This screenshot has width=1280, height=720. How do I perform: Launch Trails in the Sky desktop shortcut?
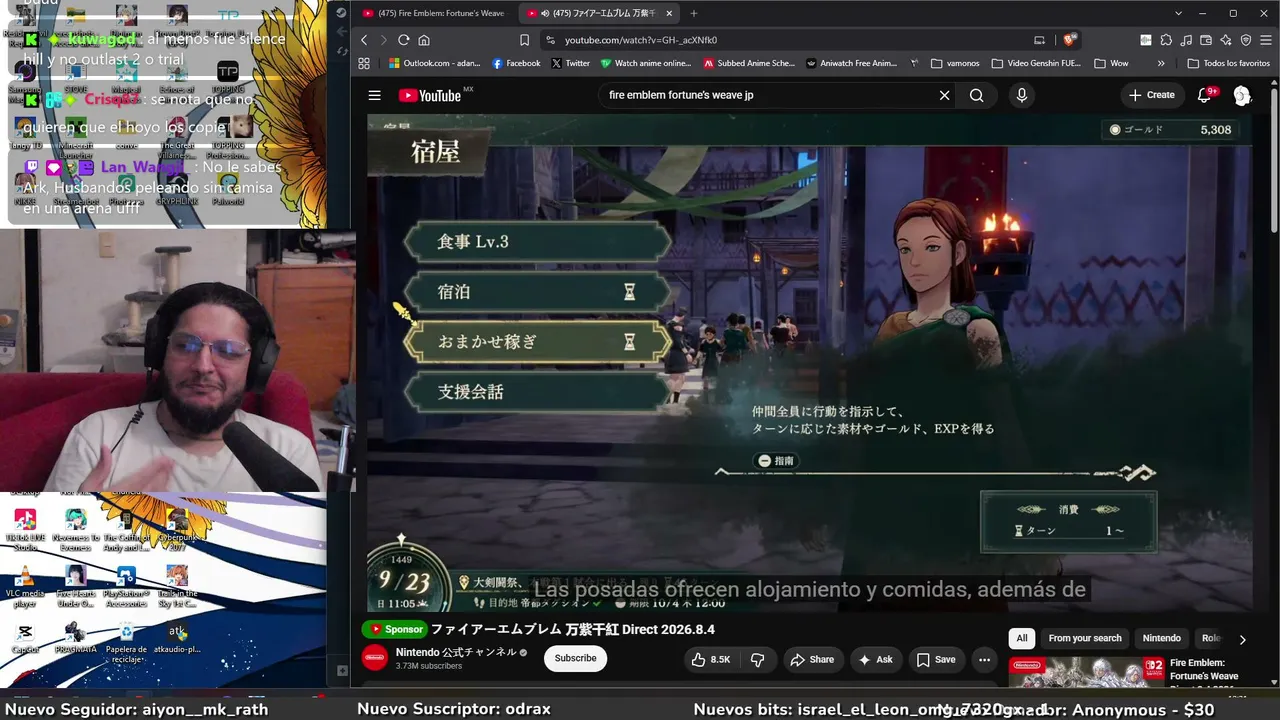coord(177,586)
